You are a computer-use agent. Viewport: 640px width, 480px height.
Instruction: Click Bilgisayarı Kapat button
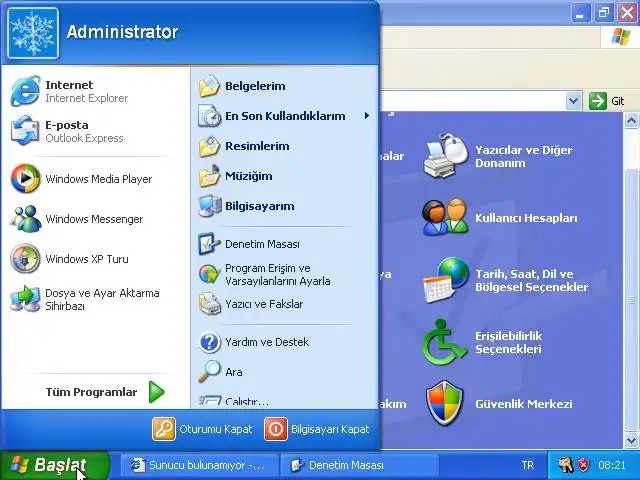click(317, 429)
